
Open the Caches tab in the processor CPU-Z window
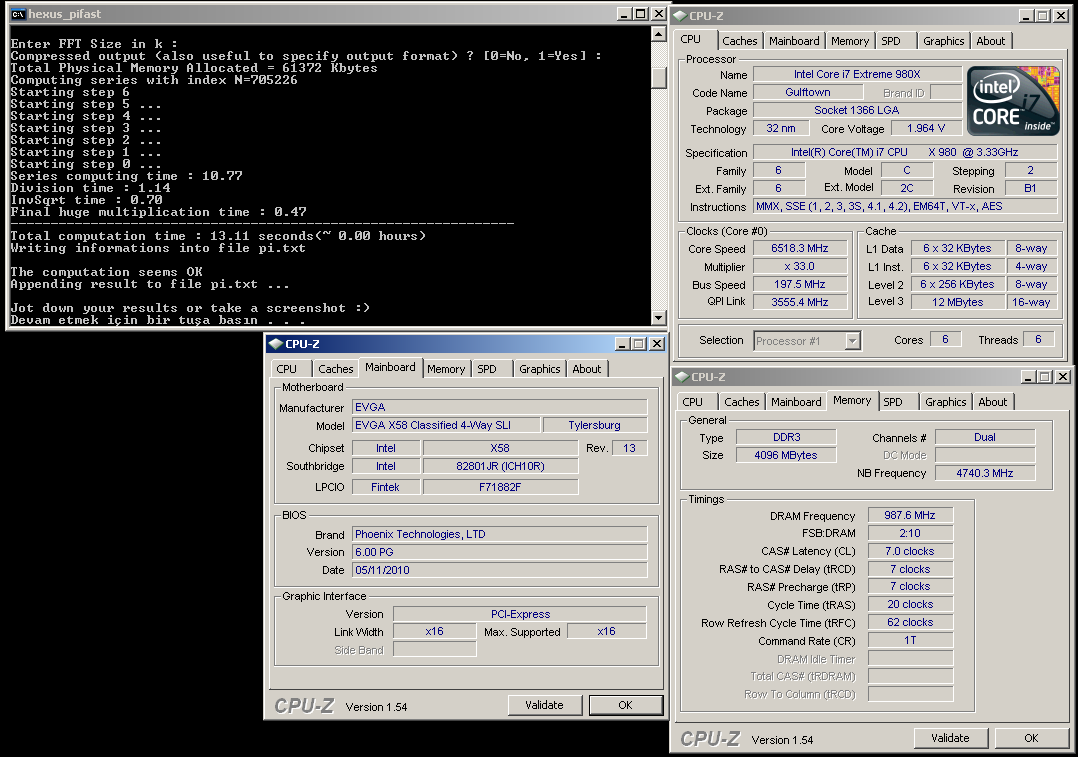pyautogui.click(x=740, y=41)
